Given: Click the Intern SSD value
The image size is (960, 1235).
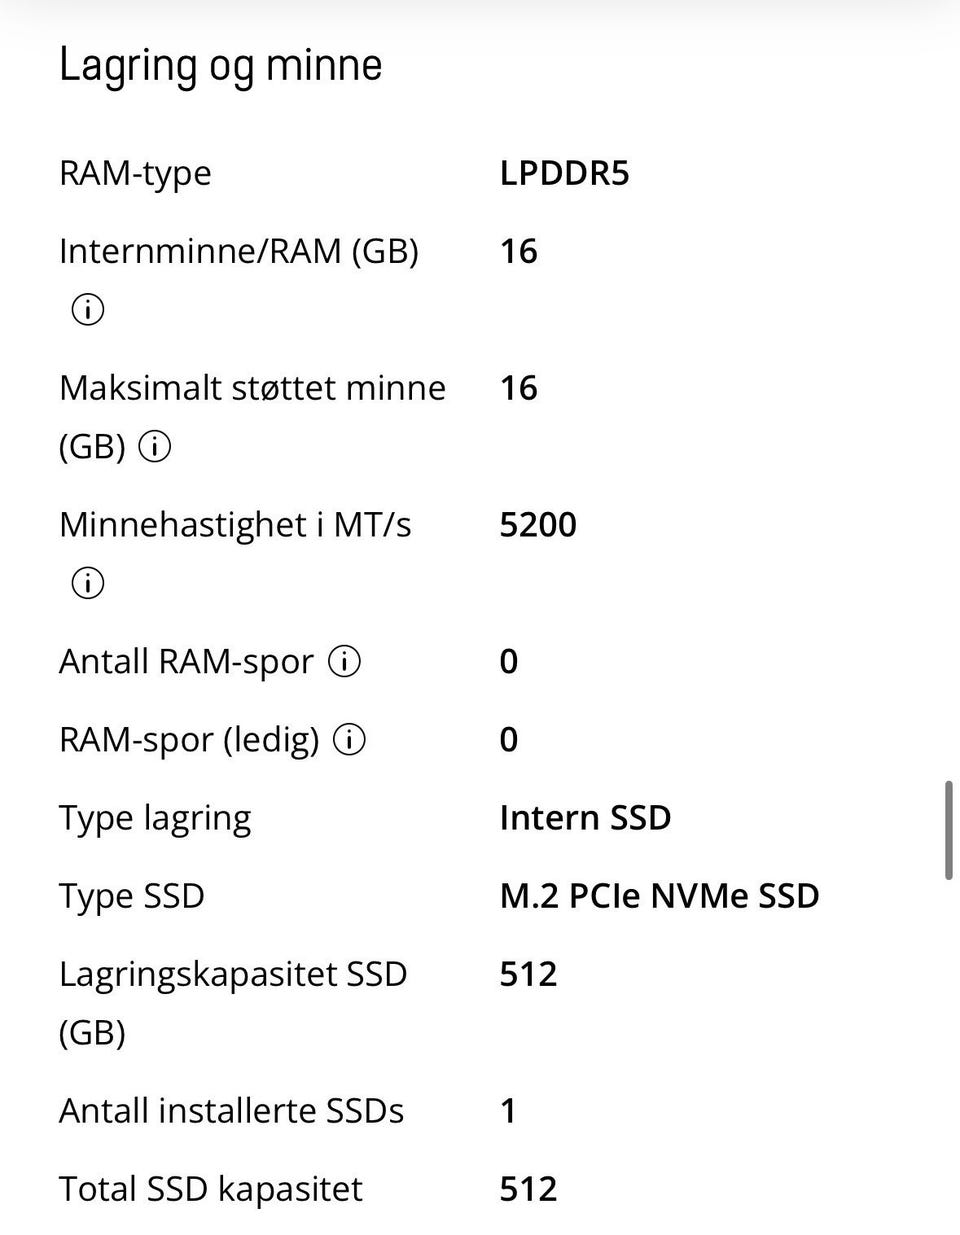Looking at the screenshot, I should click(x=585, y=818).
